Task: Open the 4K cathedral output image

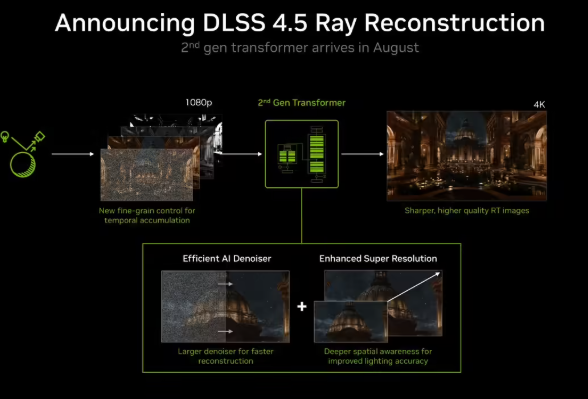Action: pyautogui.click(x=466, y=156)
